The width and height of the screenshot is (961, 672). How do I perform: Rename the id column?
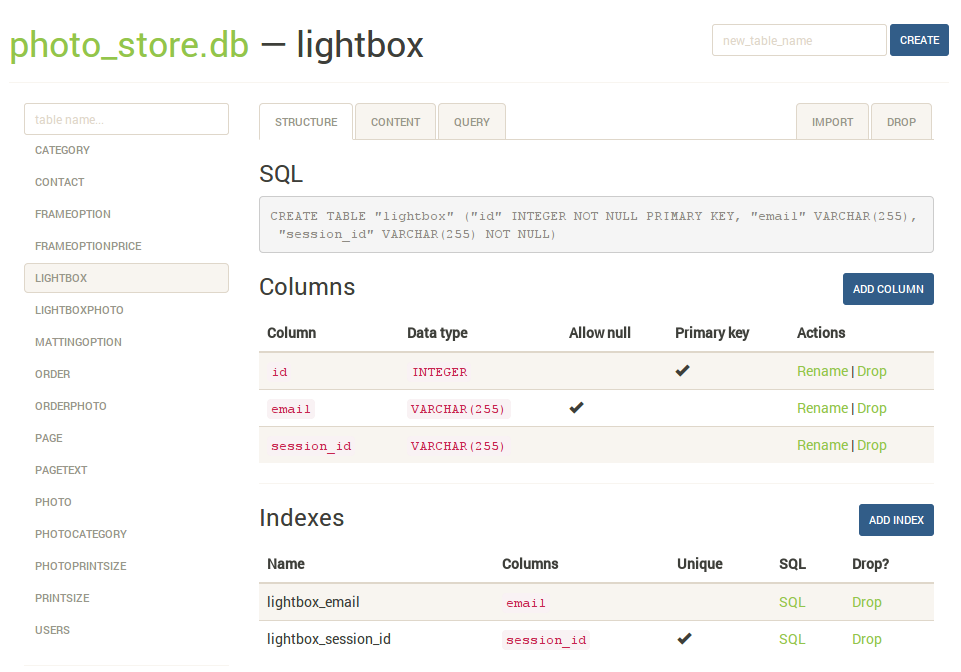tap(822, 371)
